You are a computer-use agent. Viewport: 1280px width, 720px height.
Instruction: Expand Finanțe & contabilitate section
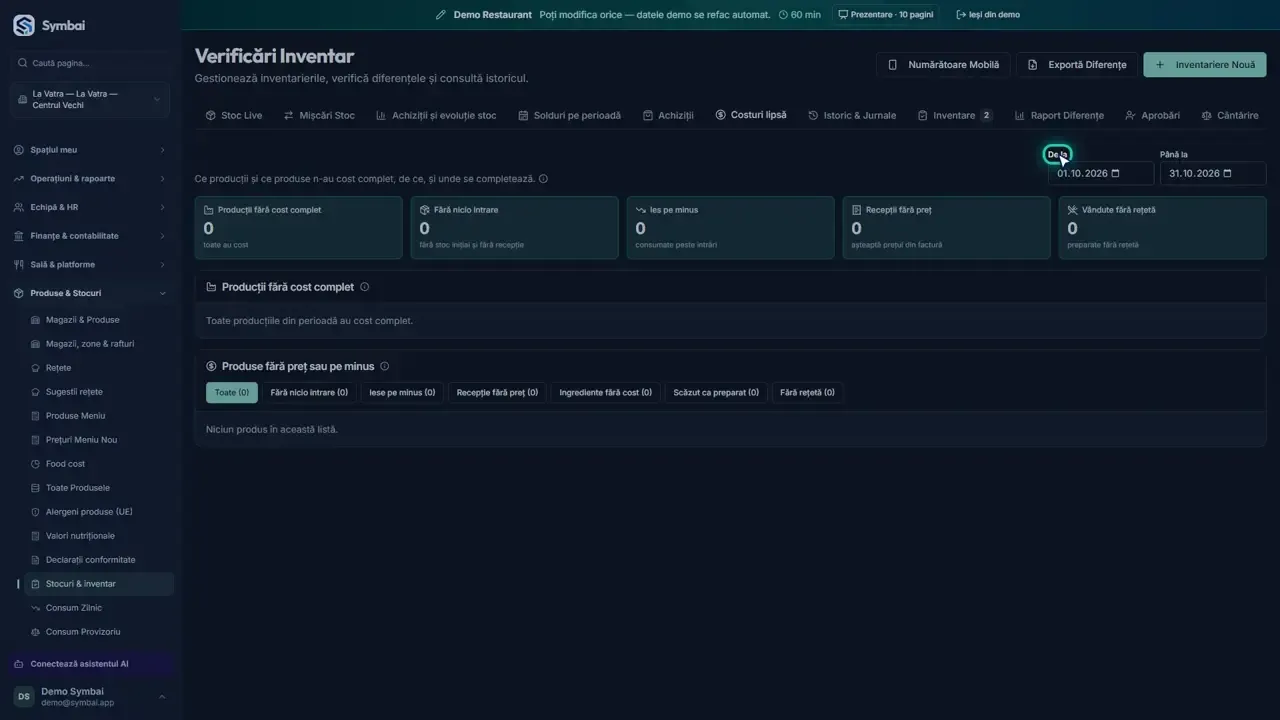point(90,236)
